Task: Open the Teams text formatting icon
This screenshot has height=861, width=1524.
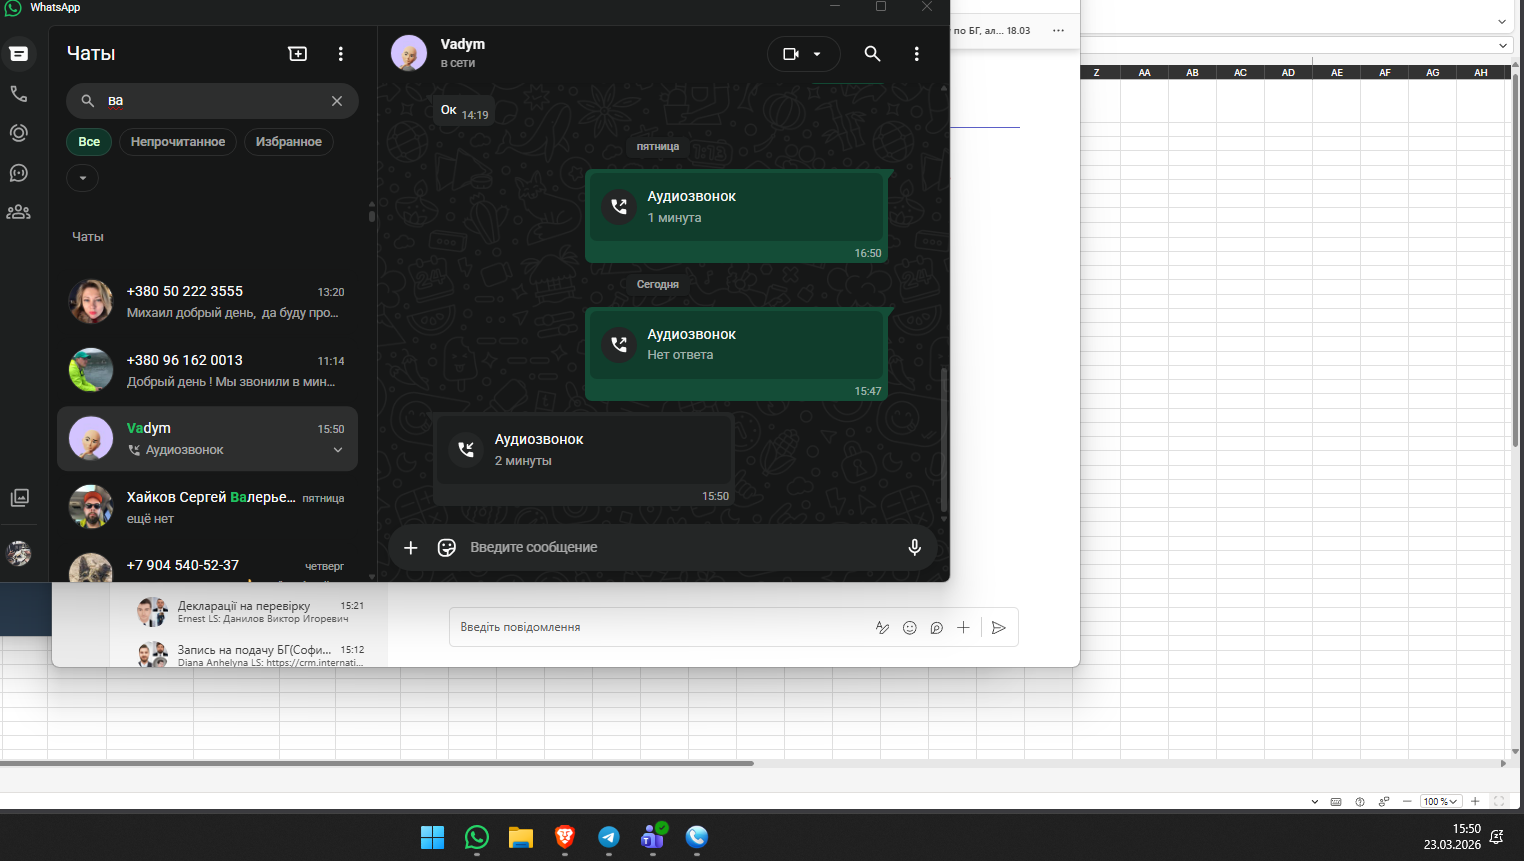Action: [x=882, y=628]
